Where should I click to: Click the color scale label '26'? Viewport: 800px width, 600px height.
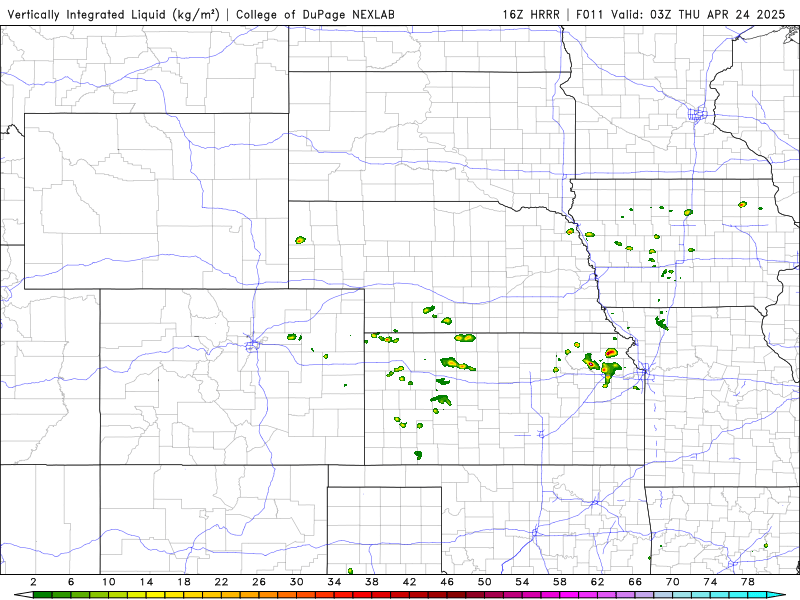tap(259, 582)
